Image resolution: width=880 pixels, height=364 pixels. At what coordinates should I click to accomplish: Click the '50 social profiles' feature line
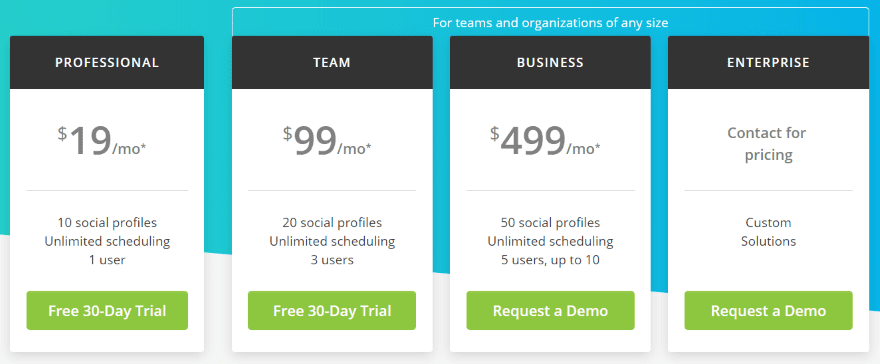550,223
